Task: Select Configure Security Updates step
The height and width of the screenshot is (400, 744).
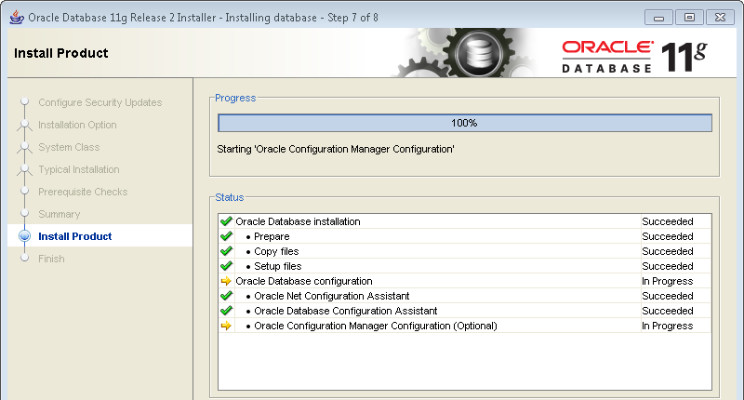Action: (100, 102)
